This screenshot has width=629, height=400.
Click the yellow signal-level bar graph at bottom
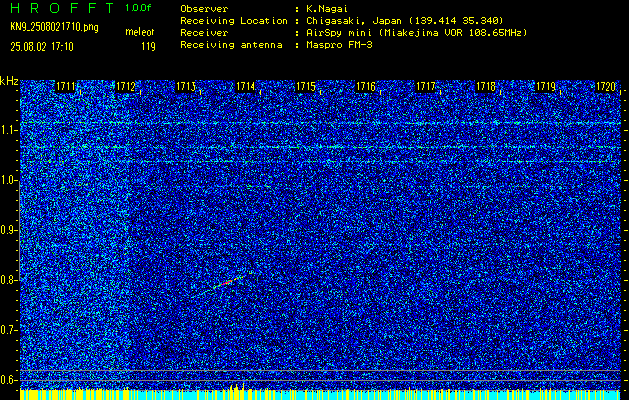coord(320,394)
